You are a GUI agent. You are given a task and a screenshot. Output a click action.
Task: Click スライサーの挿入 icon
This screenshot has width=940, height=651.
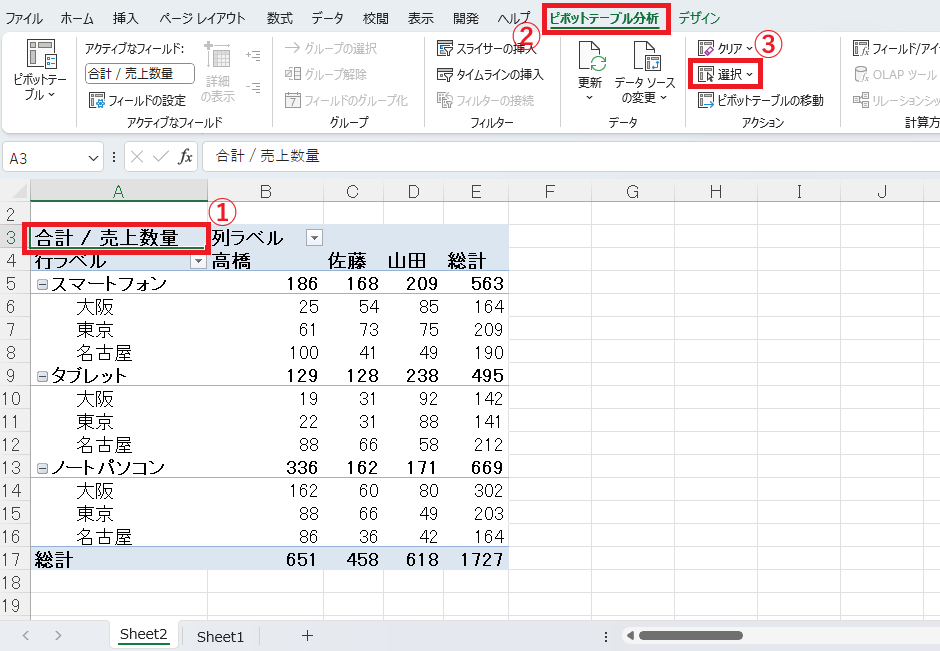point(444,49)
